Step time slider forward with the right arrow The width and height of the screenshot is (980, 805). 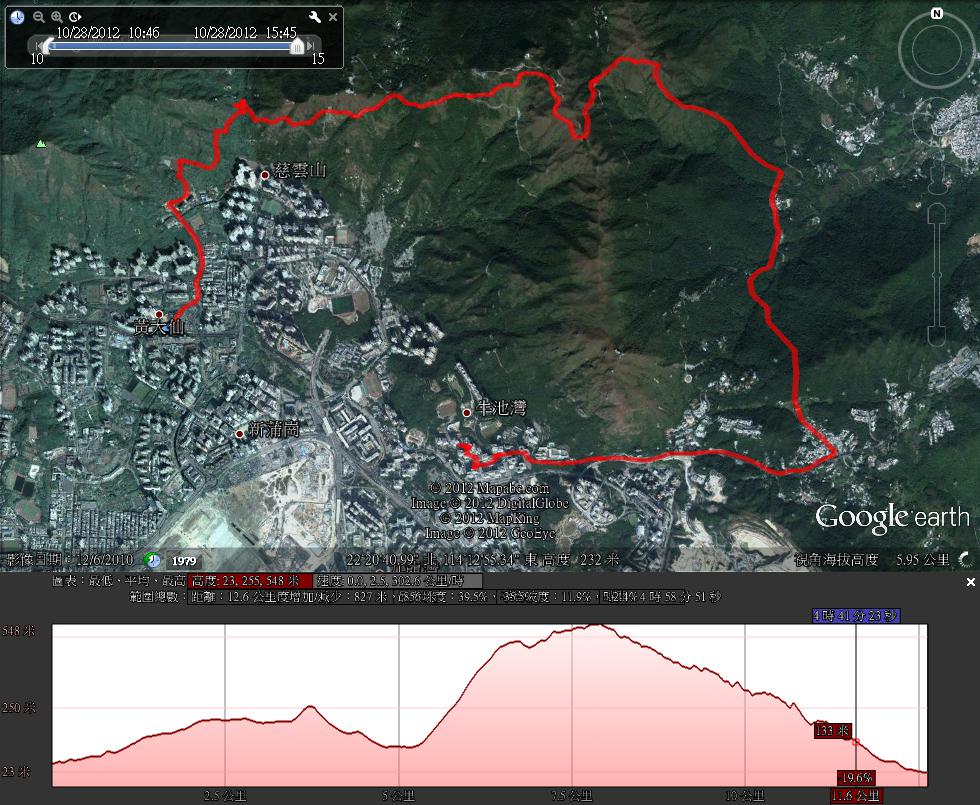click(x=311, y=46)
